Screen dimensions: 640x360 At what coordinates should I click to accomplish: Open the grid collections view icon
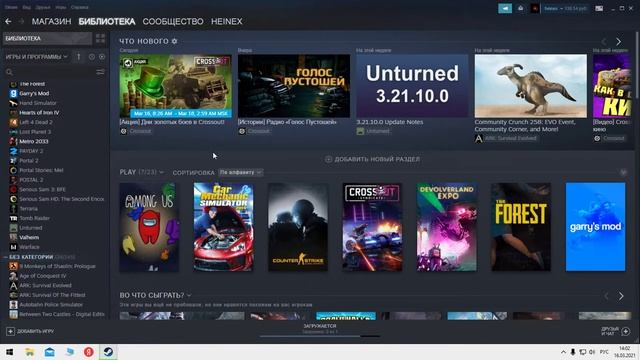click(100, 38)
